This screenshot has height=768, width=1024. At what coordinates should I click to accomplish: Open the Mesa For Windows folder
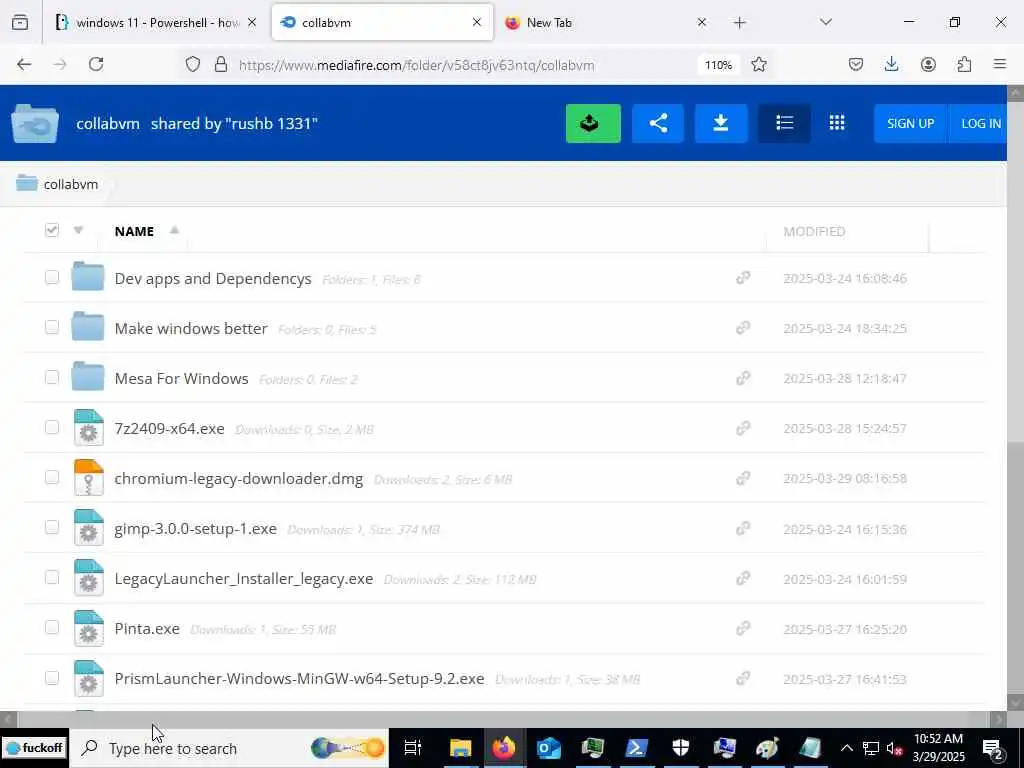(182, 379)
